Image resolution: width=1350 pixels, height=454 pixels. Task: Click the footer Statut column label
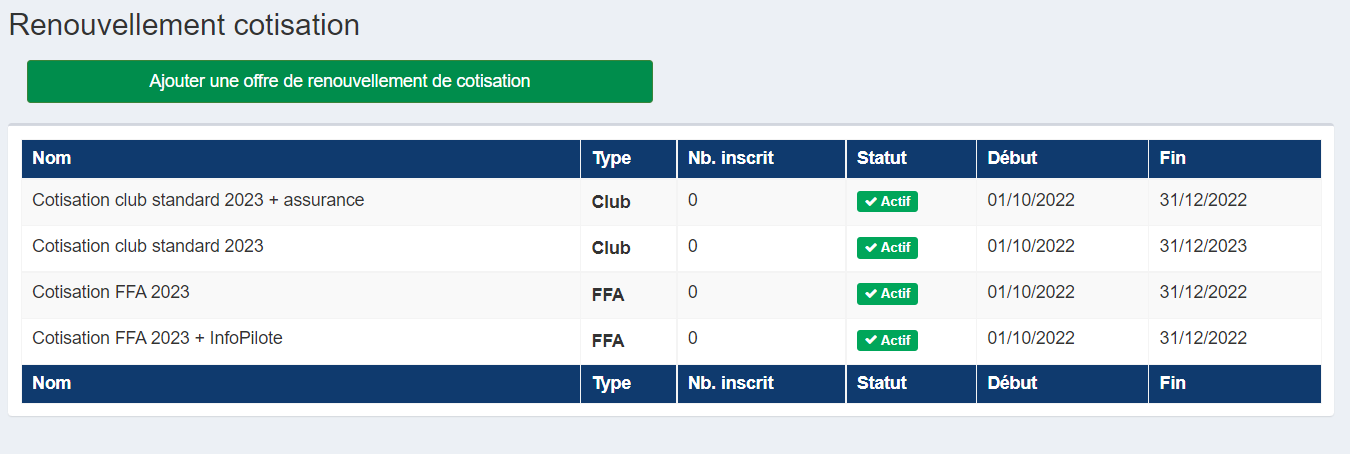click(882, 383)
